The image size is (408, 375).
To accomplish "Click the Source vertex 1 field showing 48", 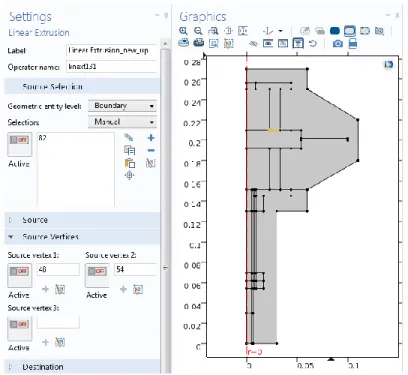I will point(58,269).
